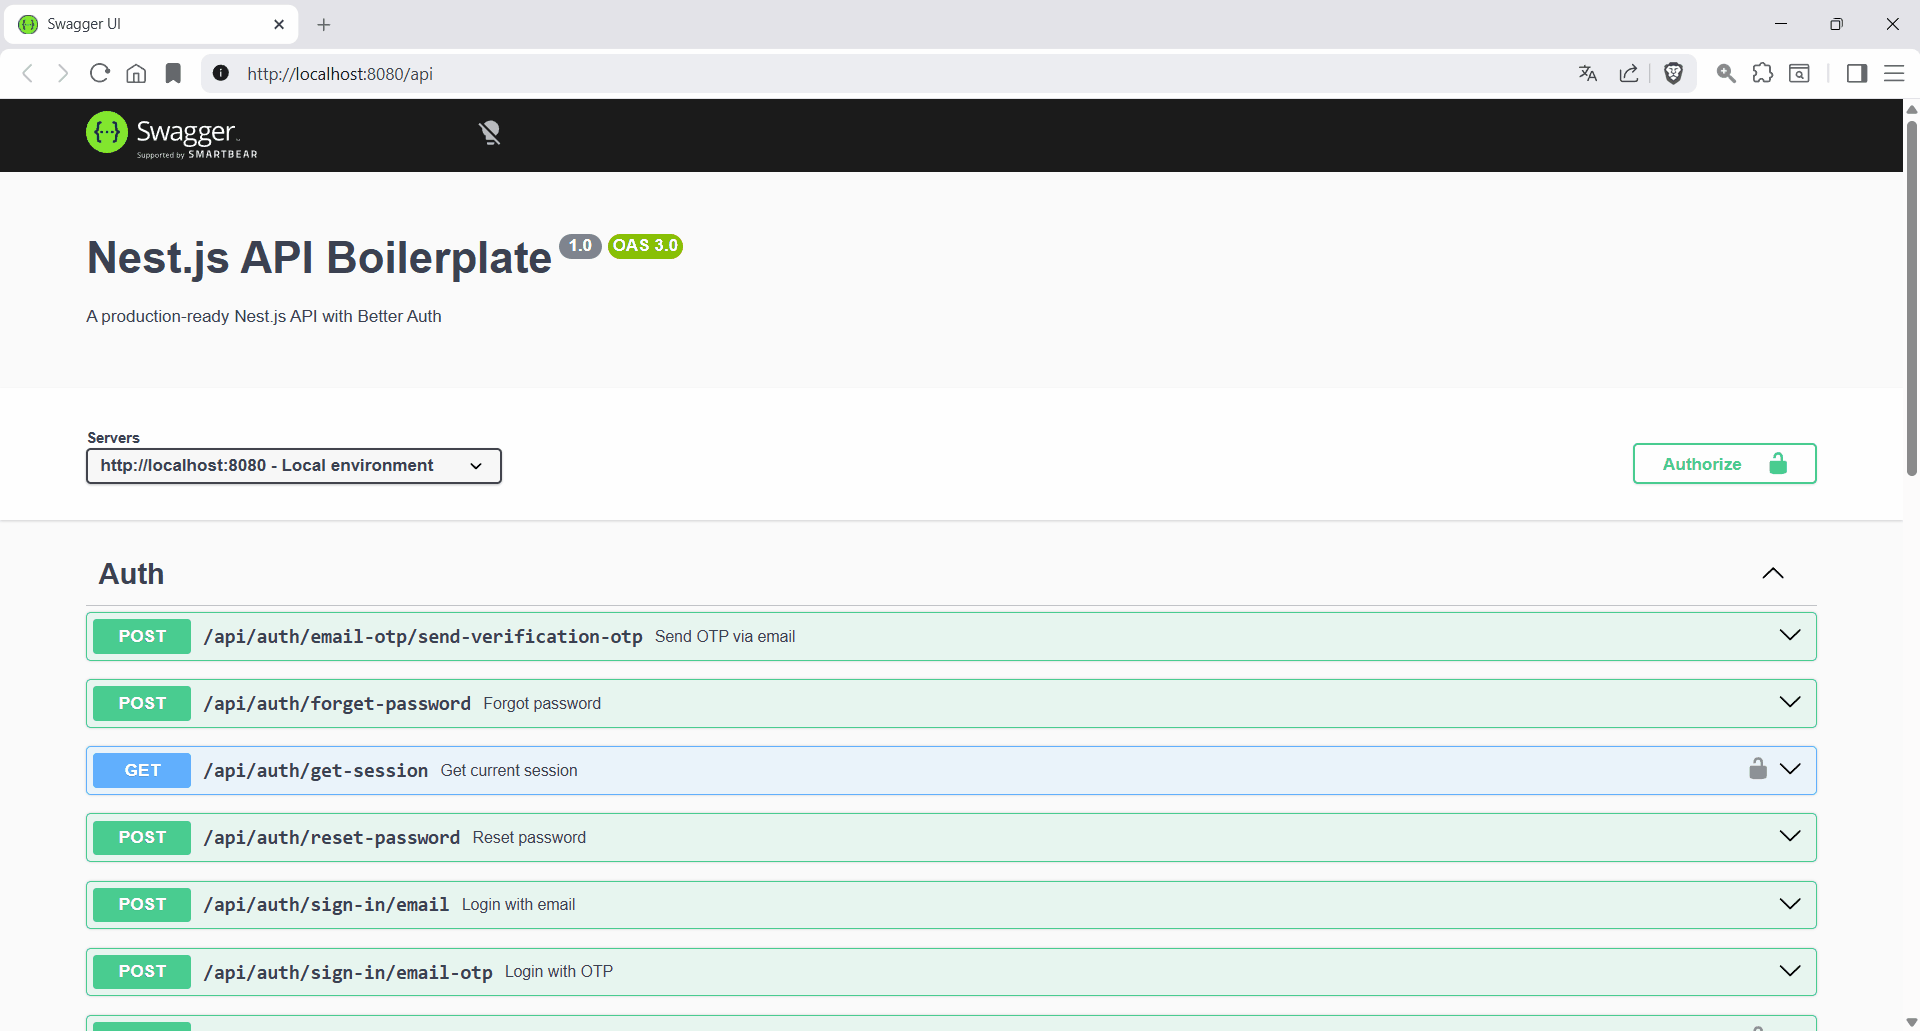Bookmark this page icon
Image resolution: width=1920 pixels, height=1031 pixels.
pos(173,73)
